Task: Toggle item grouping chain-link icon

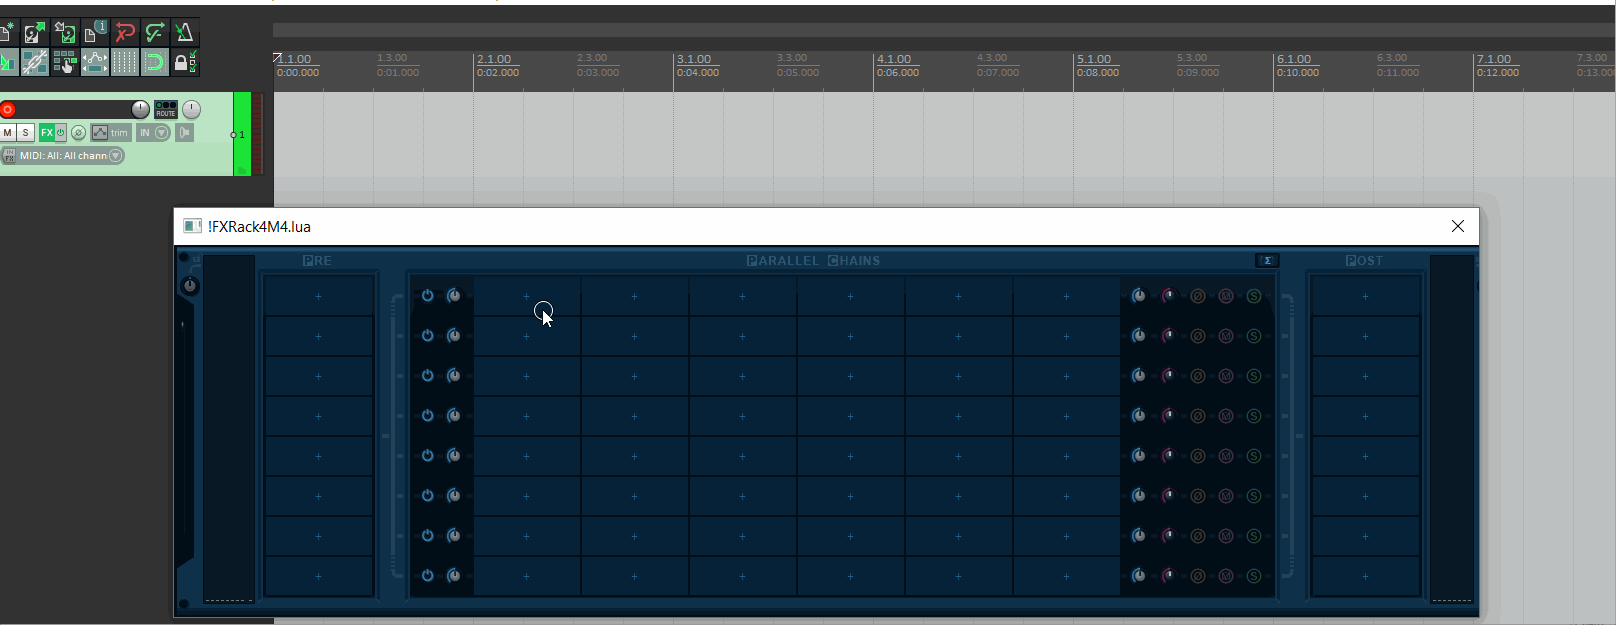Action: click(35, 63)
